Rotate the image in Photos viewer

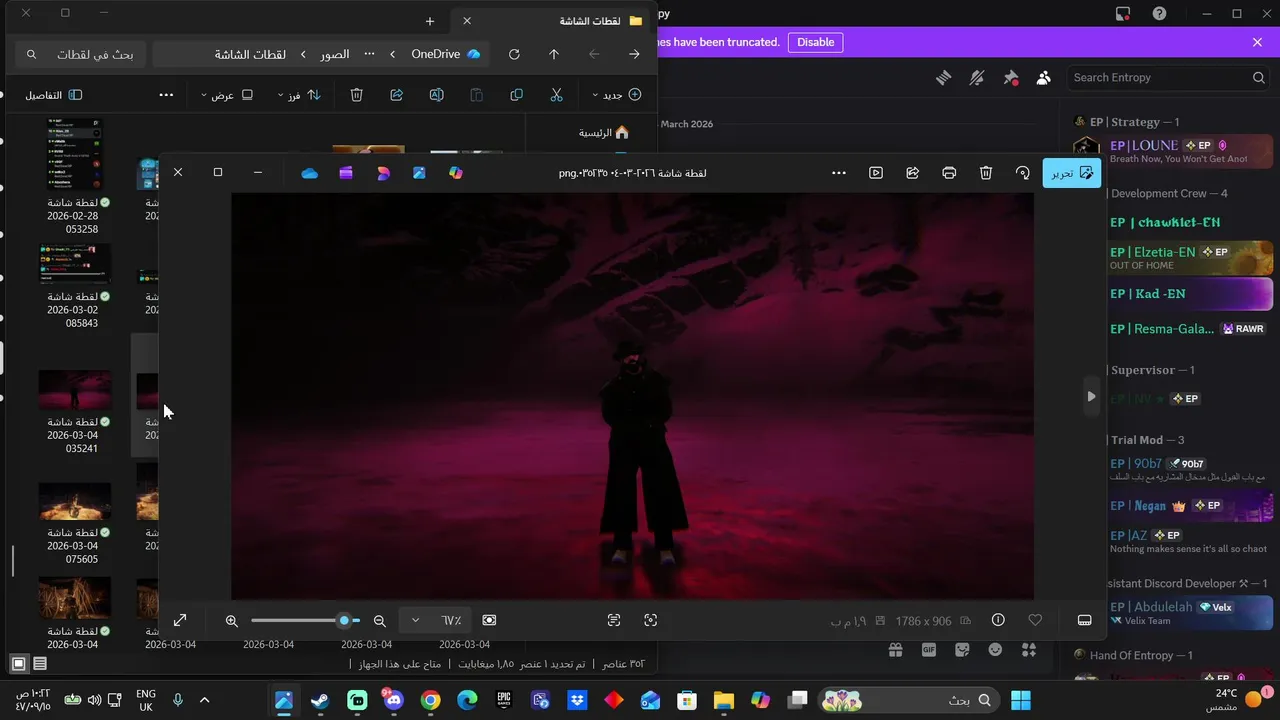point(1022,173)
